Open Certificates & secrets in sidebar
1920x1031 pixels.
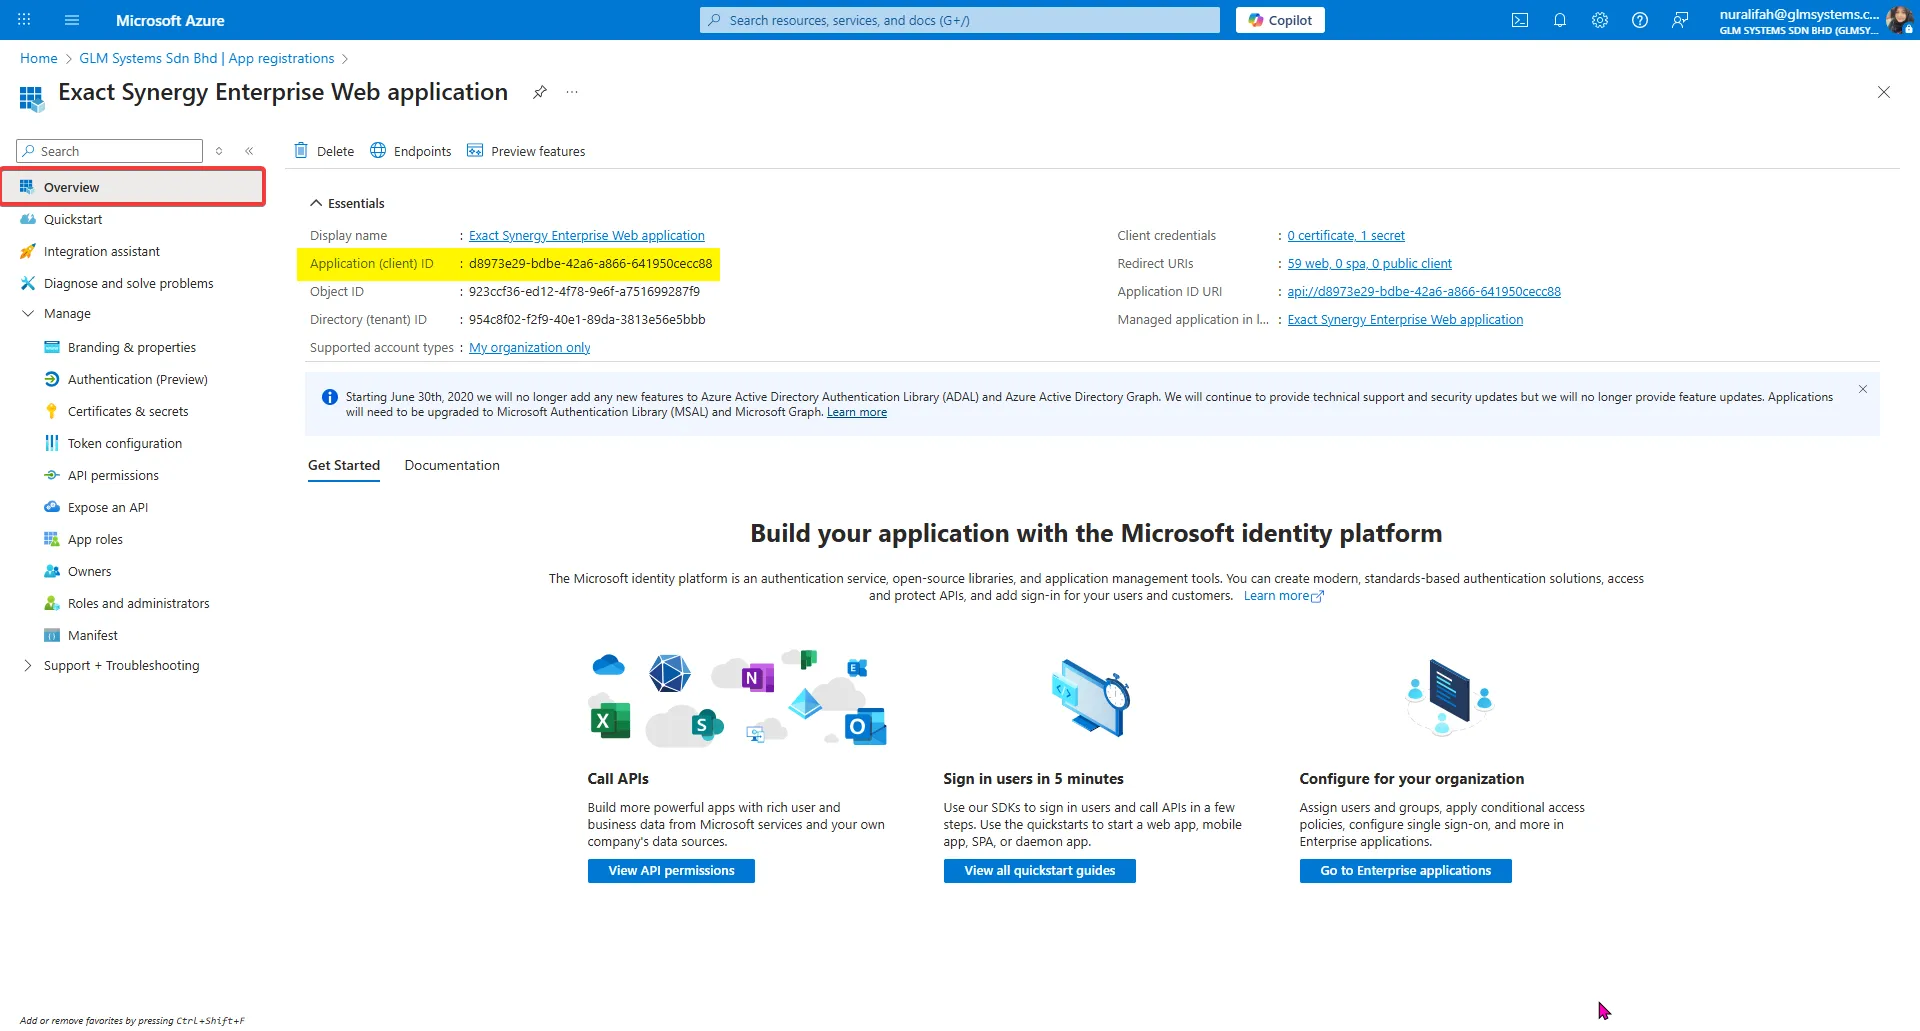click(x=128, y=411)
